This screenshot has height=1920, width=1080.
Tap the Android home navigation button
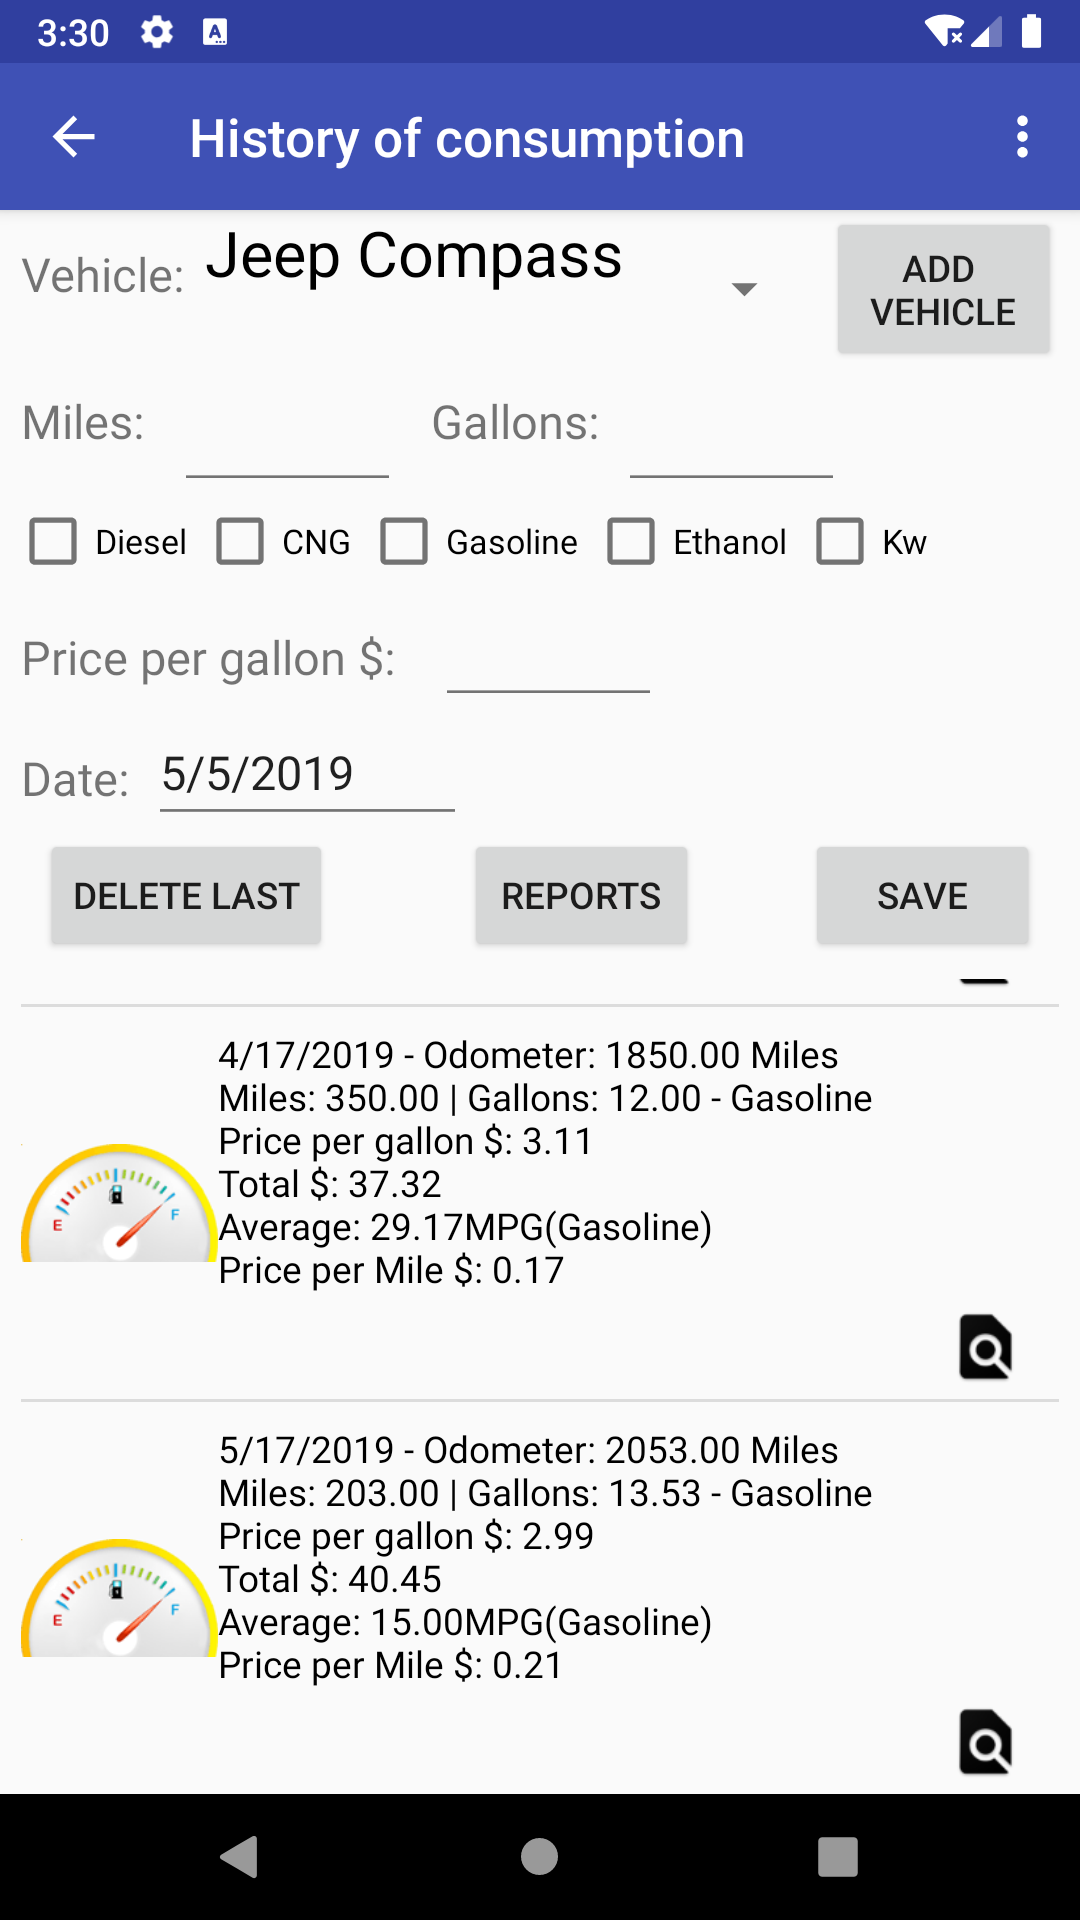pyautogui.click(x=539, y=1857)
